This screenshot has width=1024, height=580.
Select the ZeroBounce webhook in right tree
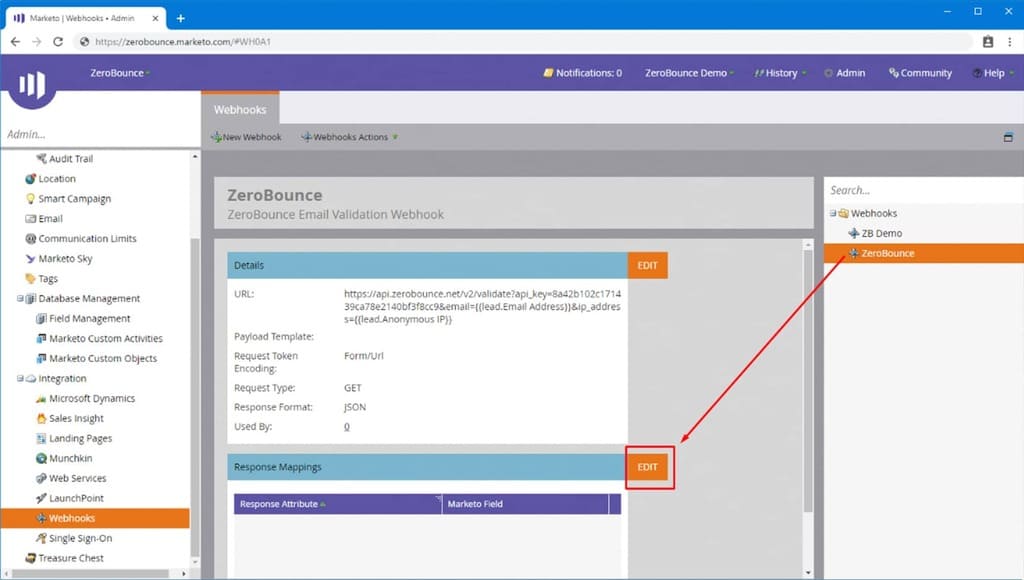point(923,253)
